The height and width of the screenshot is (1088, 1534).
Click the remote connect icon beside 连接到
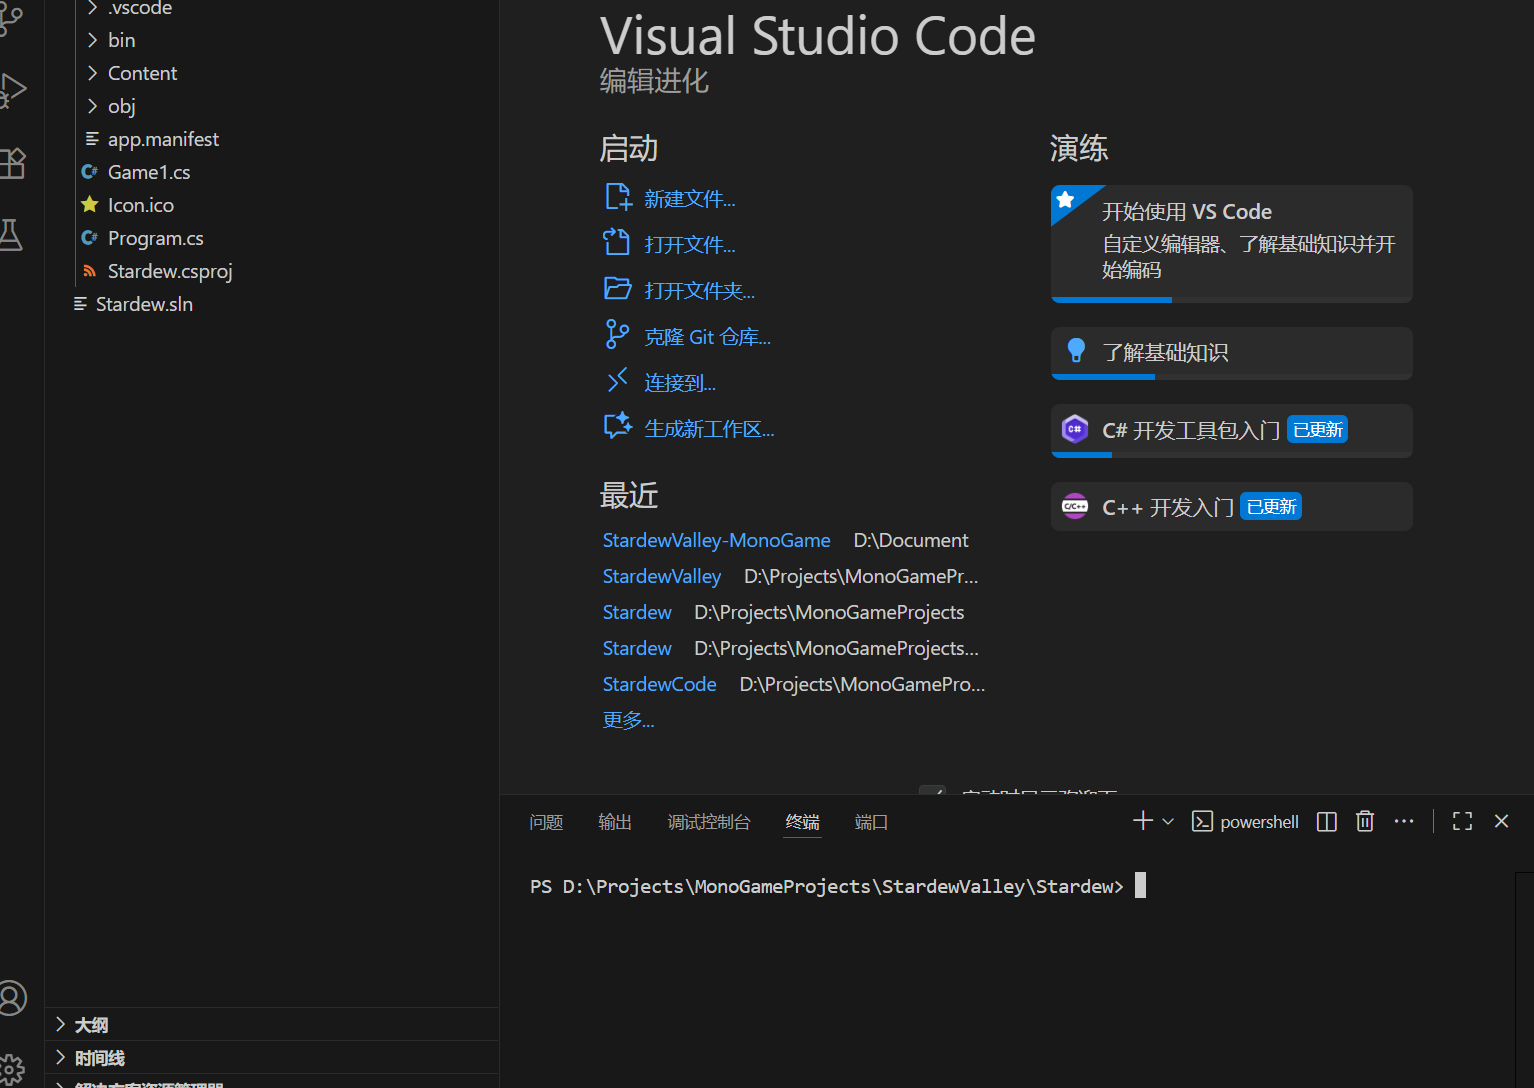617,380
